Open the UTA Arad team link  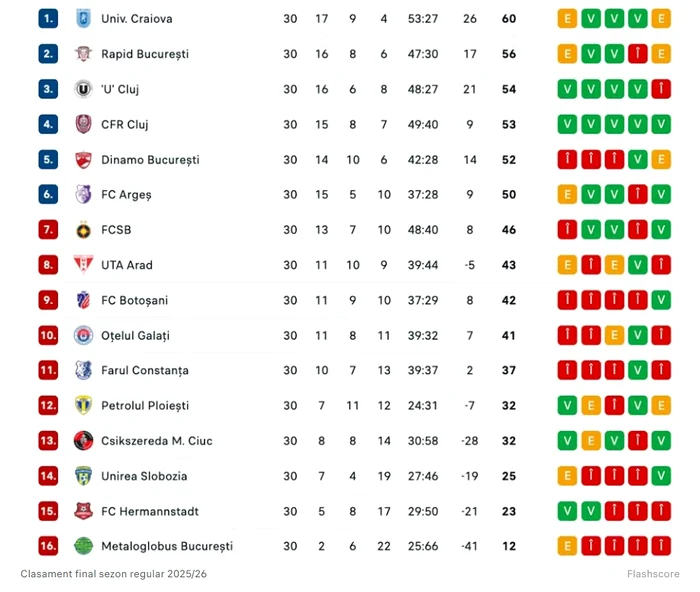(127, 265)
